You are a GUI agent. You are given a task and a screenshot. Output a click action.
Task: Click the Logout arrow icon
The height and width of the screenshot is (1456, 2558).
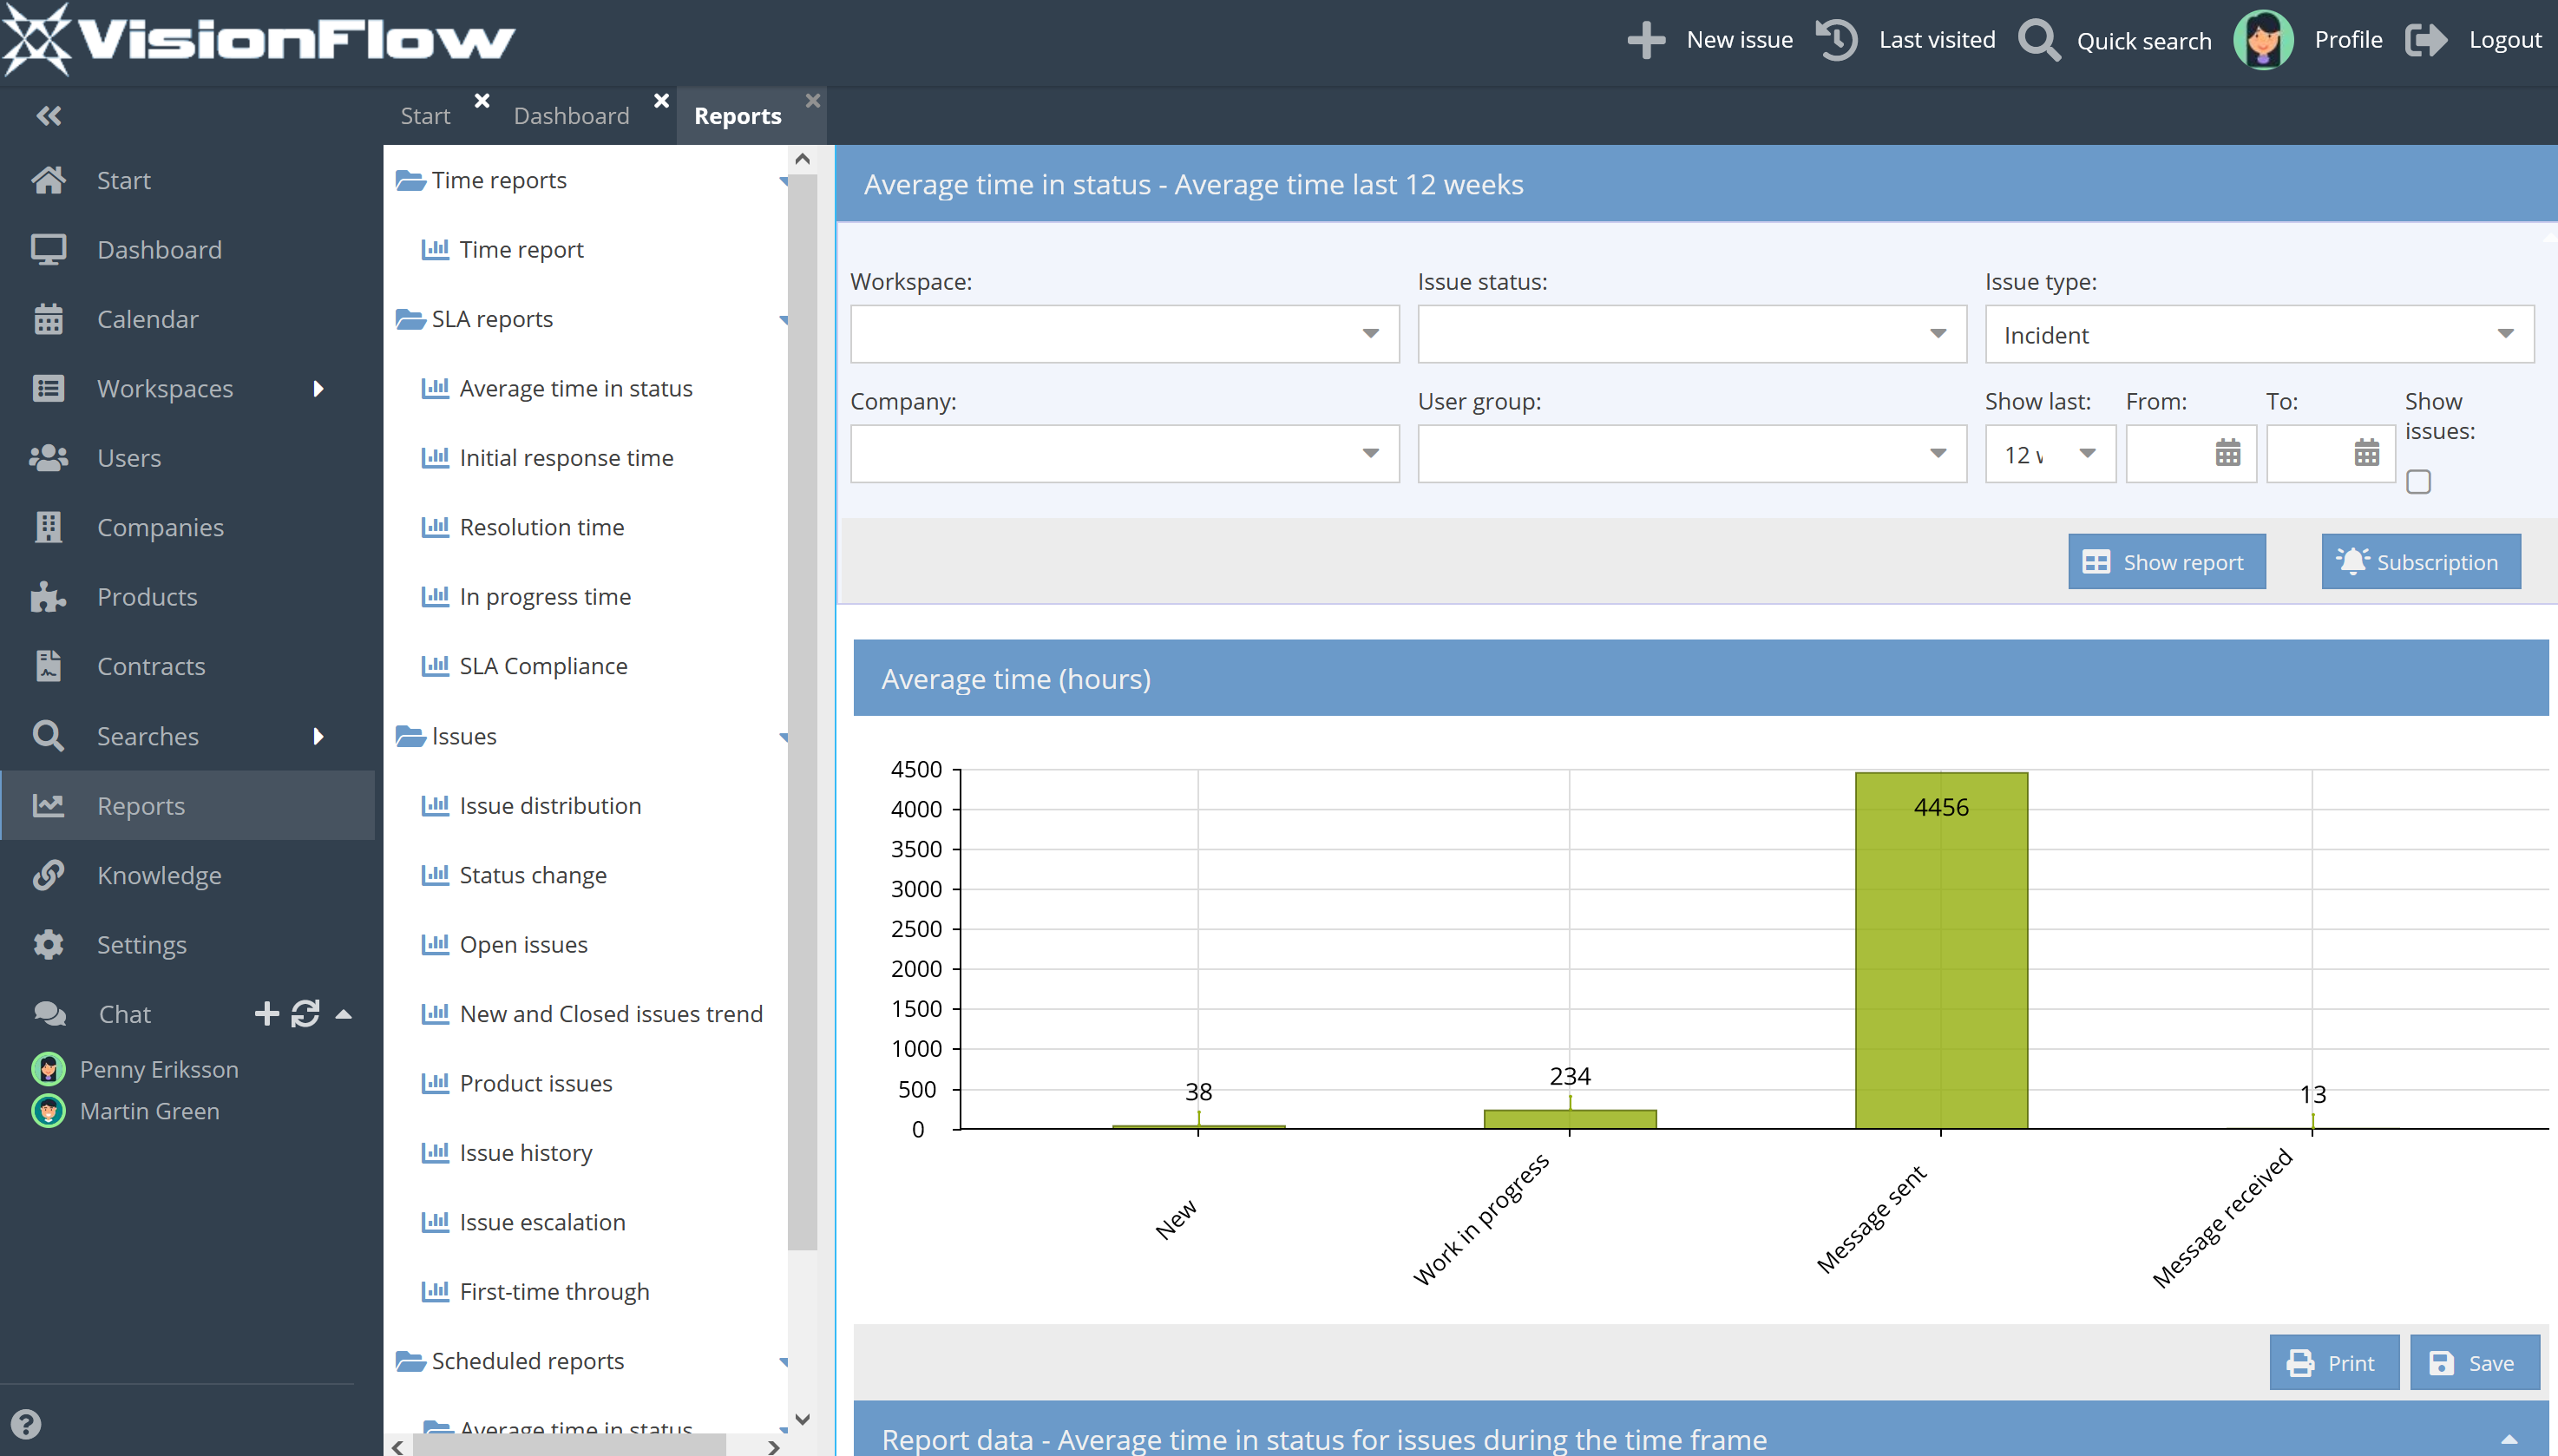2426,40
